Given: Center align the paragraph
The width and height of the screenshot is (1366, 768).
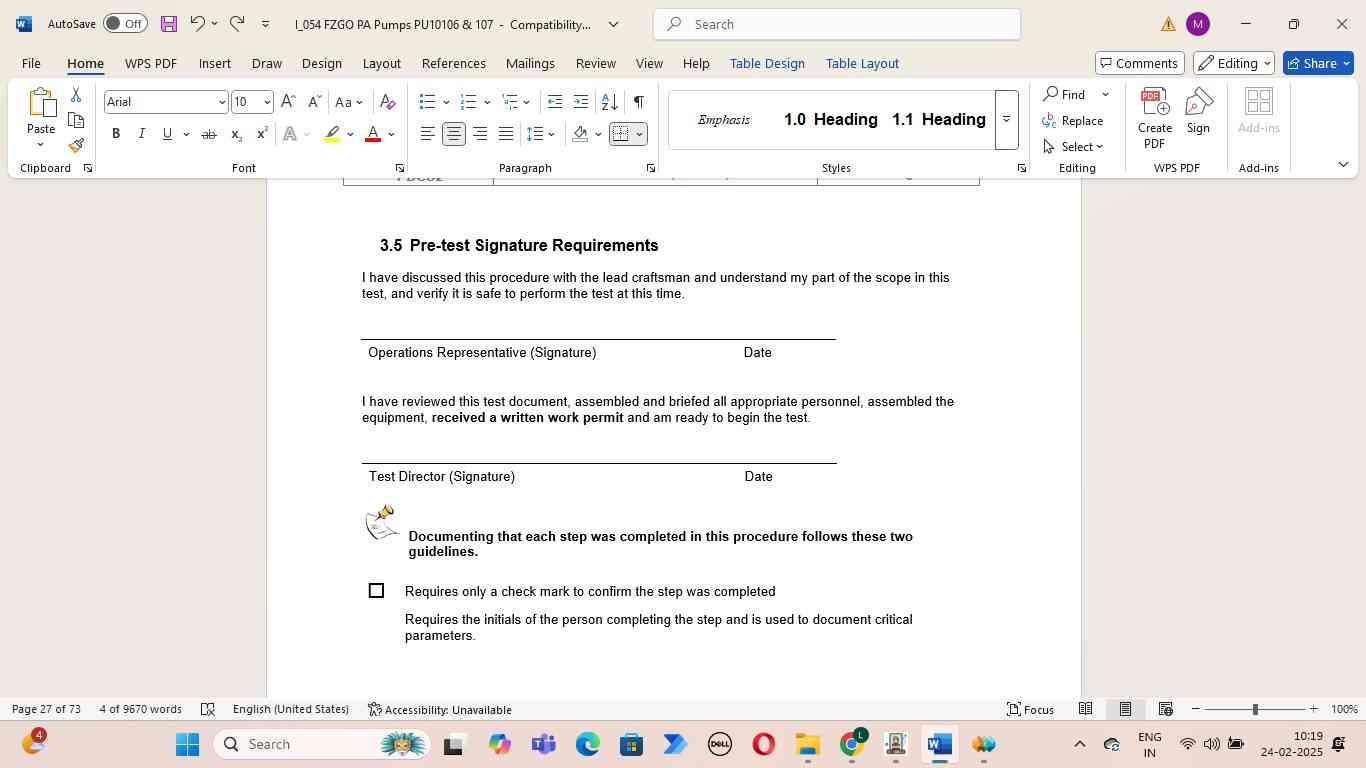Looking at the screenshot, I should (x=453, y=134).
